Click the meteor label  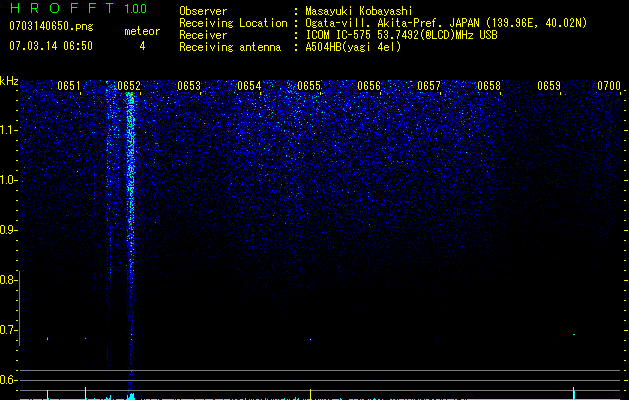coord(142,31)
